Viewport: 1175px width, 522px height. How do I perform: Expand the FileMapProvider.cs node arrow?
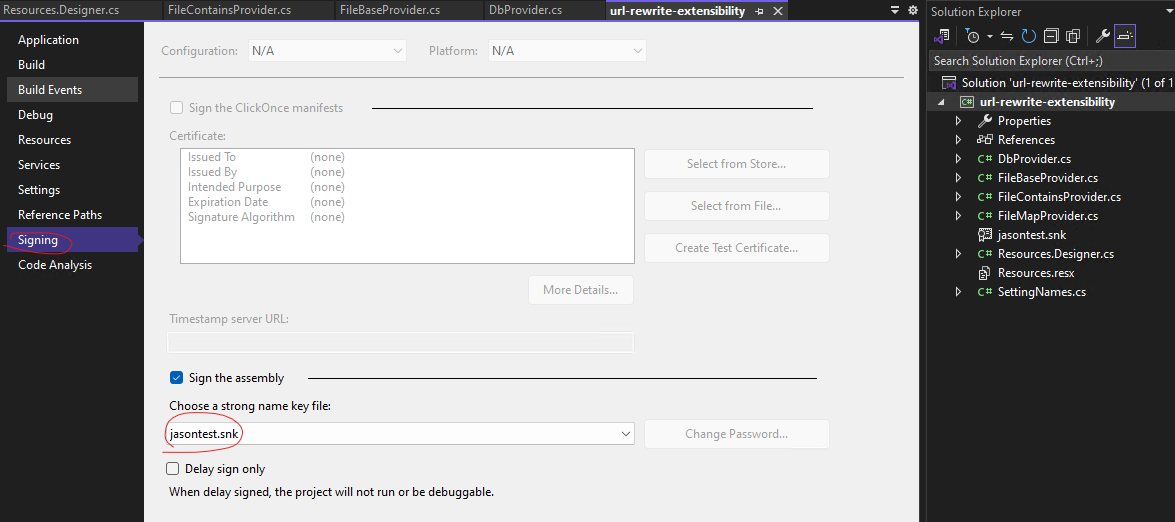click(958, 216)
